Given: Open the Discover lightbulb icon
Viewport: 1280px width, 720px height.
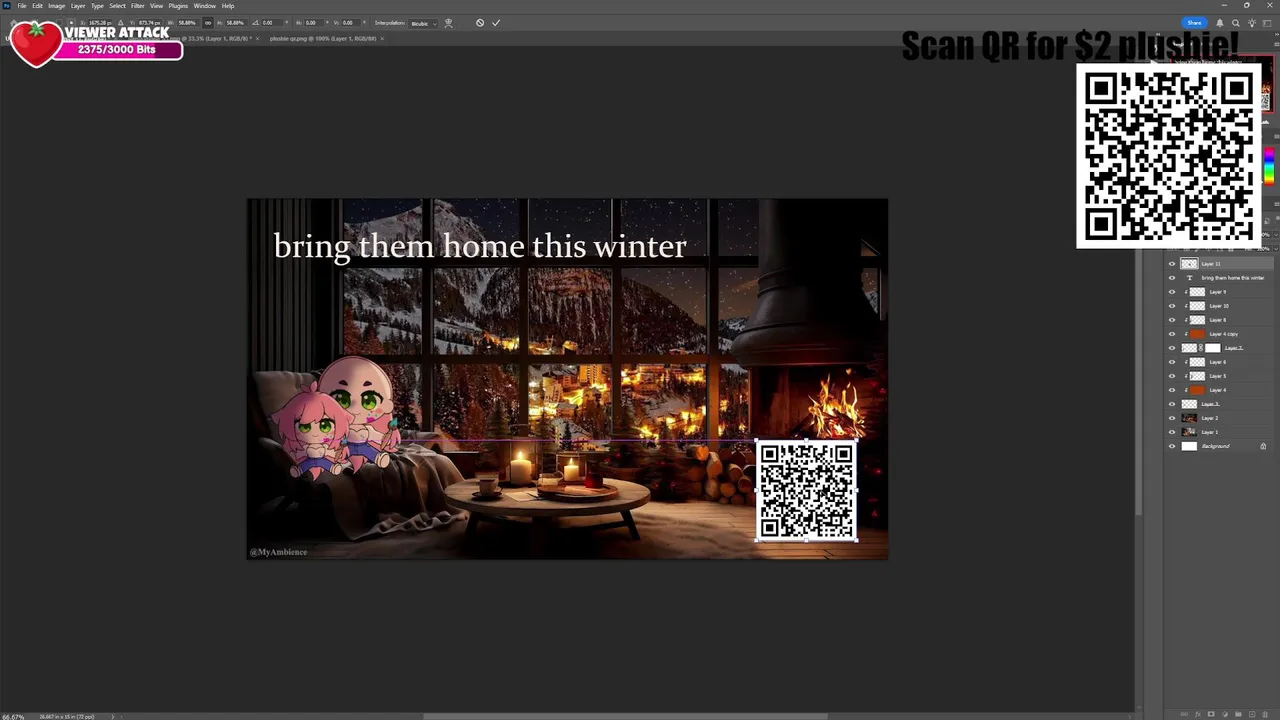Looking at the screenshot, I should point(1251,23).
